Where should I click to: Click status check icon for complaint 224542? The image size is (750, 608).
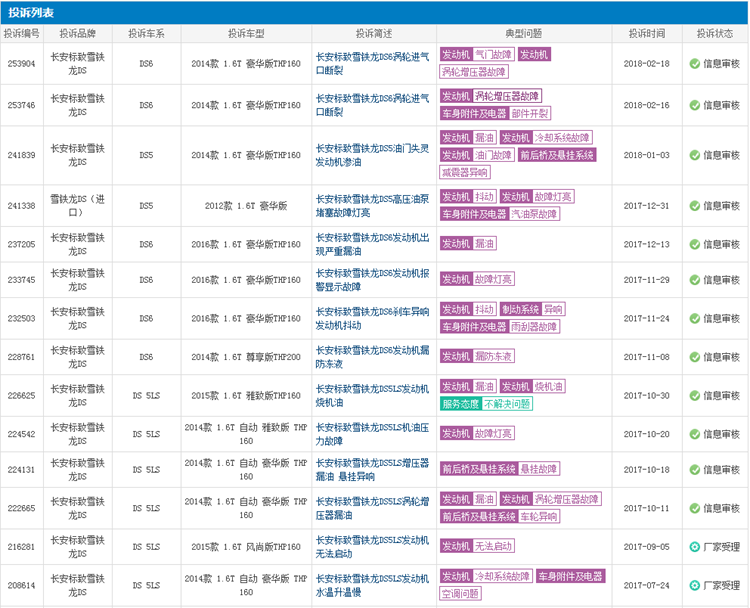point(695,434)
